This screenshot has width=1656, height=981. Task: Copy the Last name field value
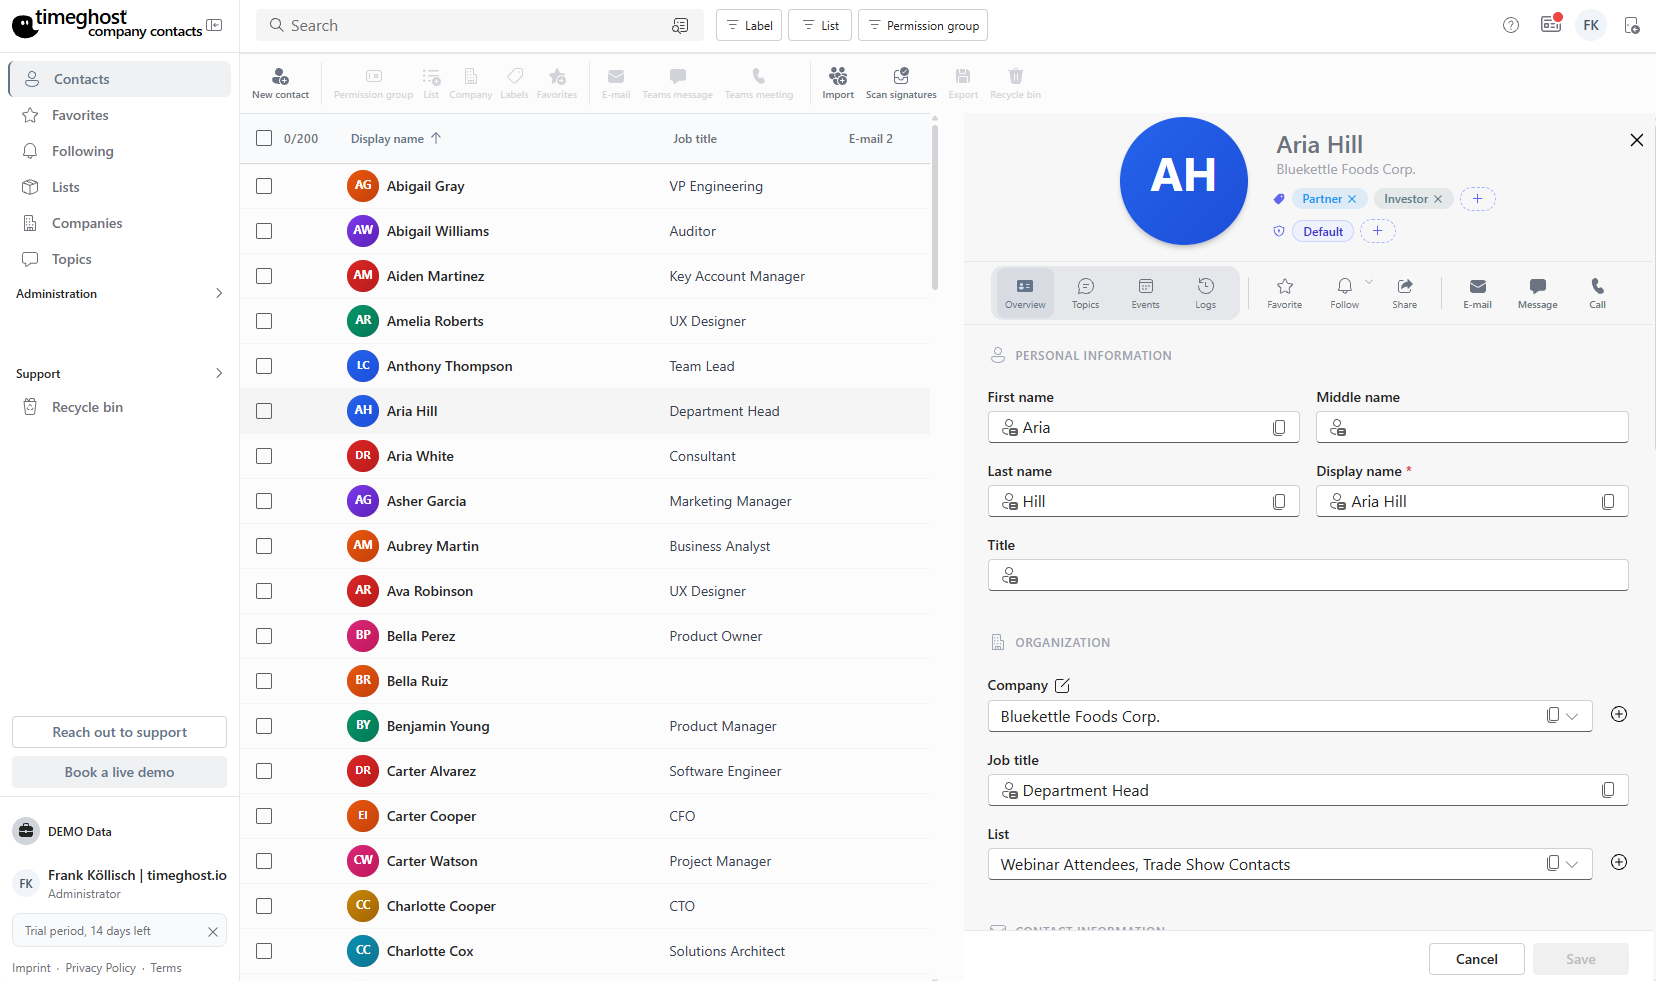click(1279, 502)
